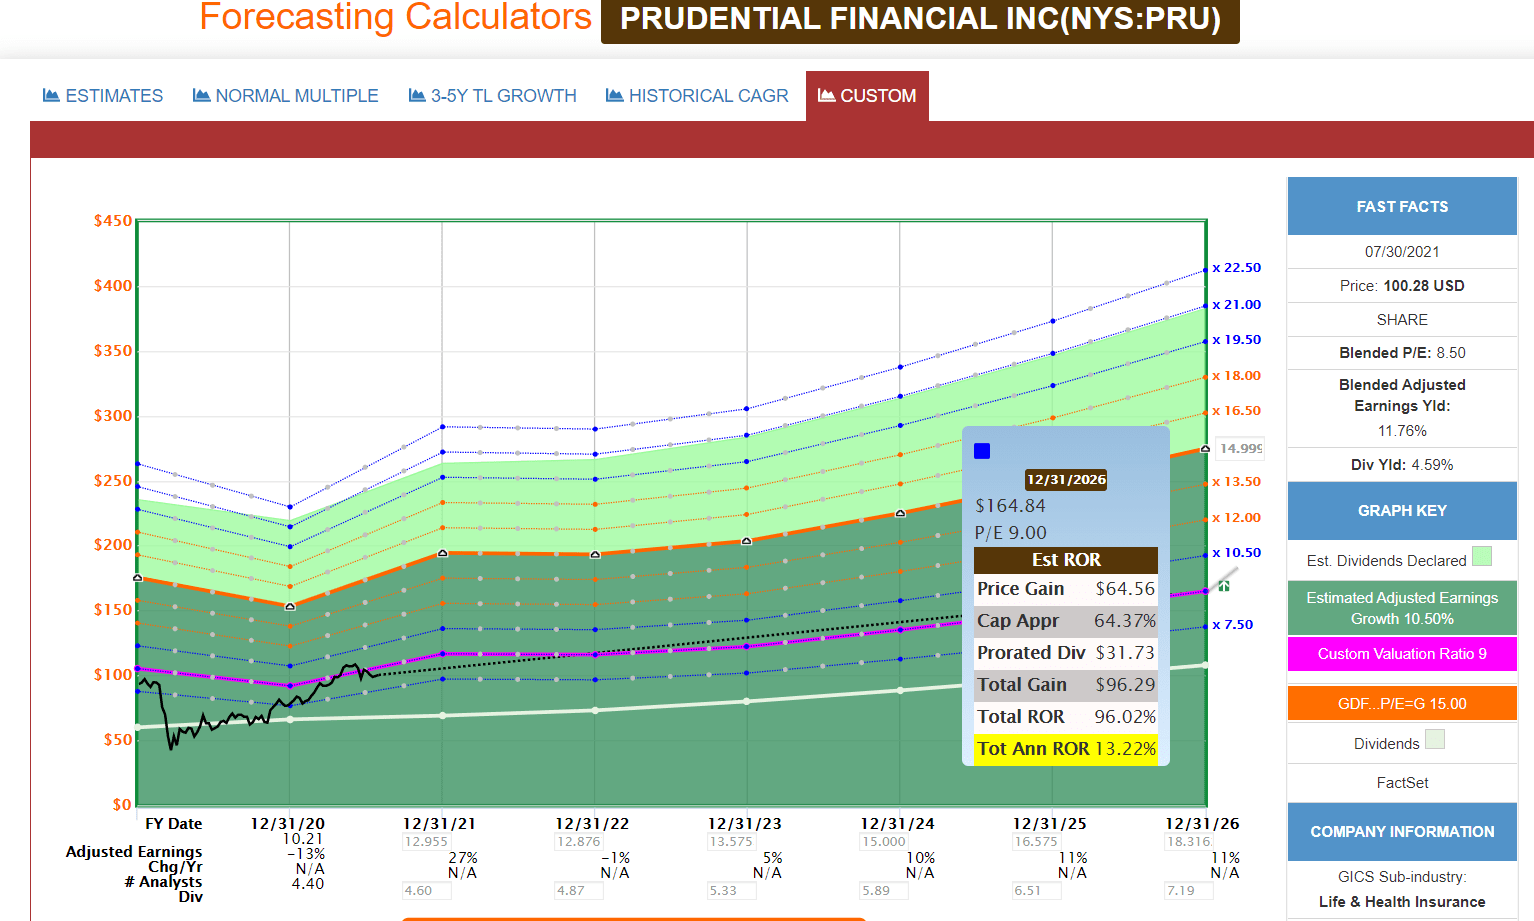Click the Total Gain $96.29 row

click(x=1066, y=685)
